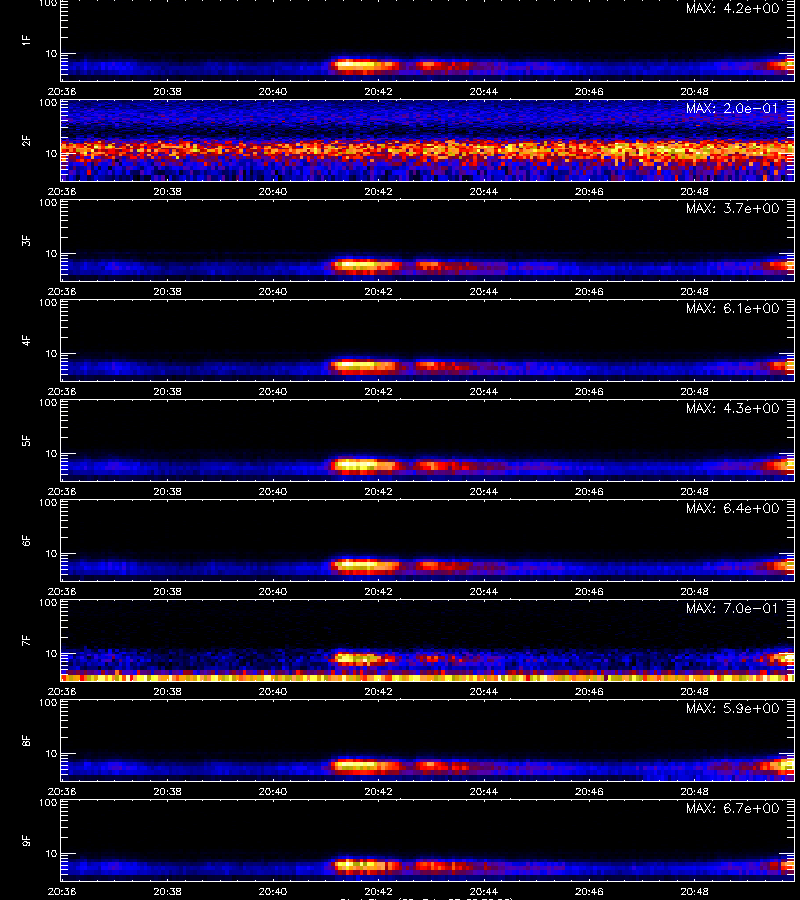Click the 20:36 time label under panel 3F
800x900 pixels.
(62, 292)
